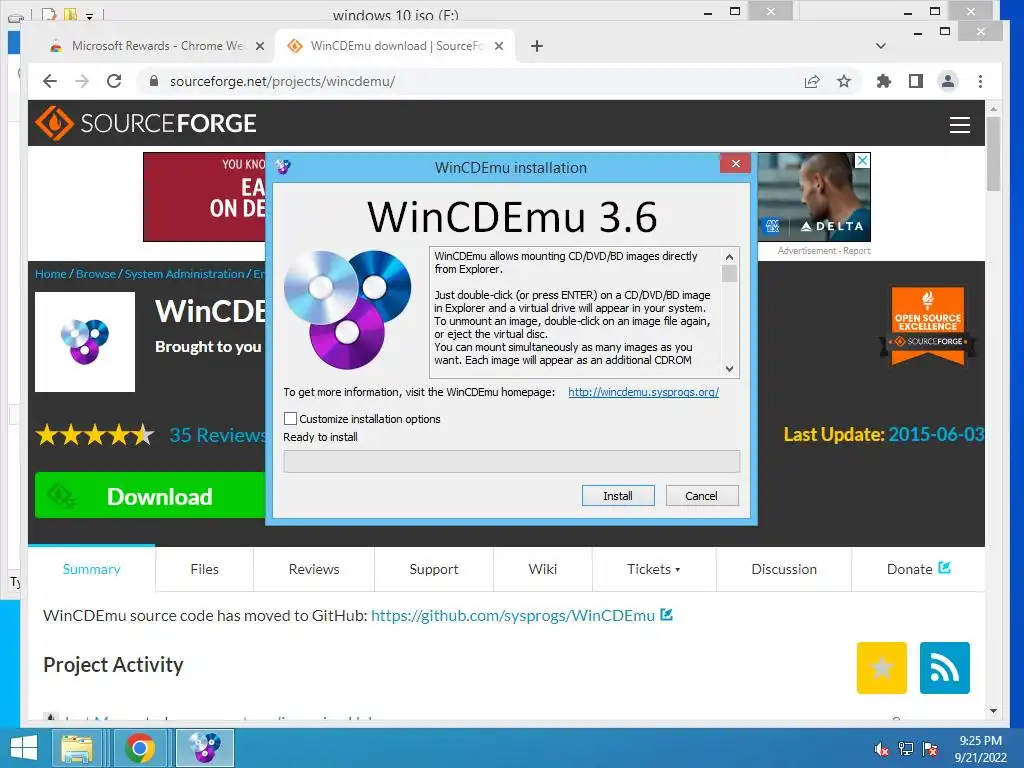Open a new Chrome tab

(x=537, y=46)
